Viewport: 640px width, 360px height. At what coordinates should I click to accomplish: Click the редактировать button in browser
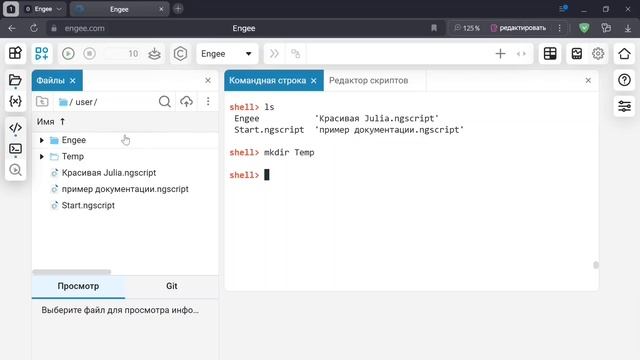[518, 28]
